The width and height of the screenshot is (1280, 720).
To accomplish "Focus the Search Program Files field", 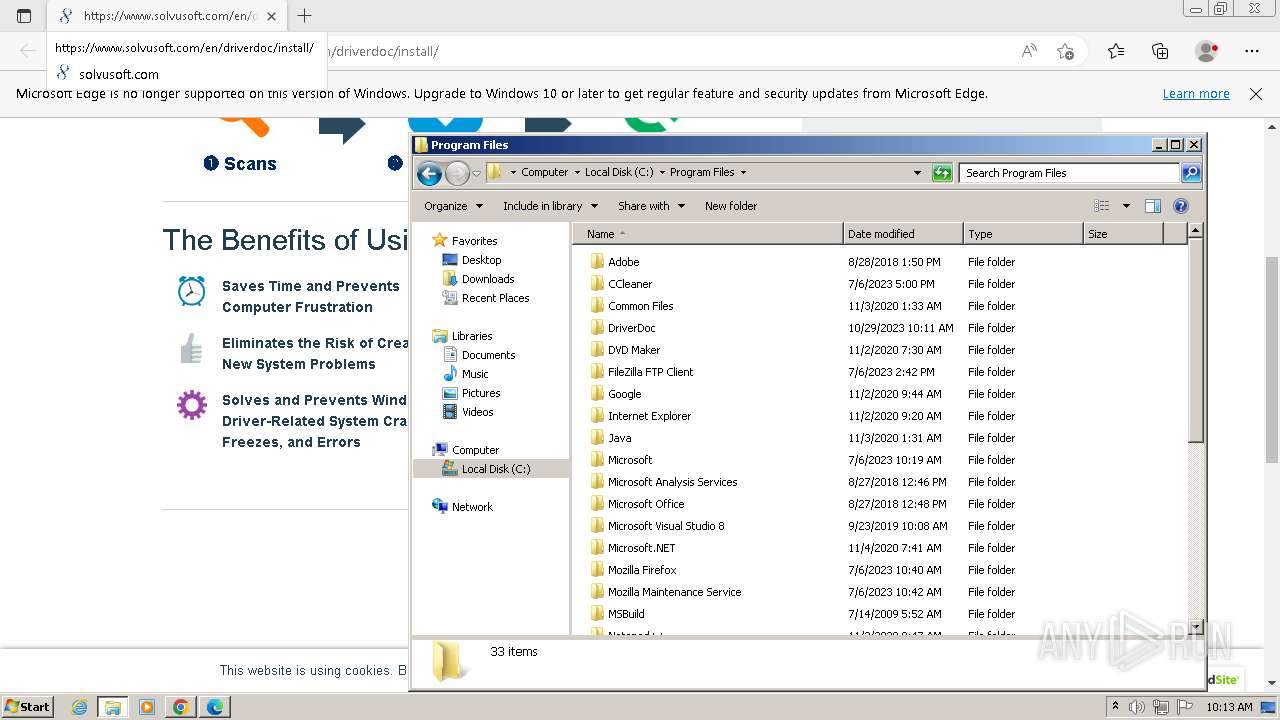I will click(x=1069, y=173).
